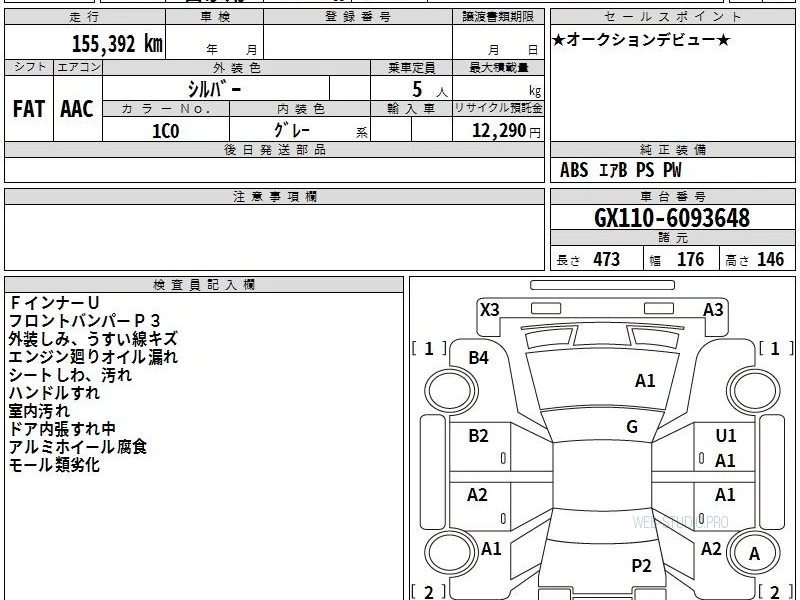Screen dimensions: 800x600
Task: Select the B2 mark on the front door
Action: point(478,436)
